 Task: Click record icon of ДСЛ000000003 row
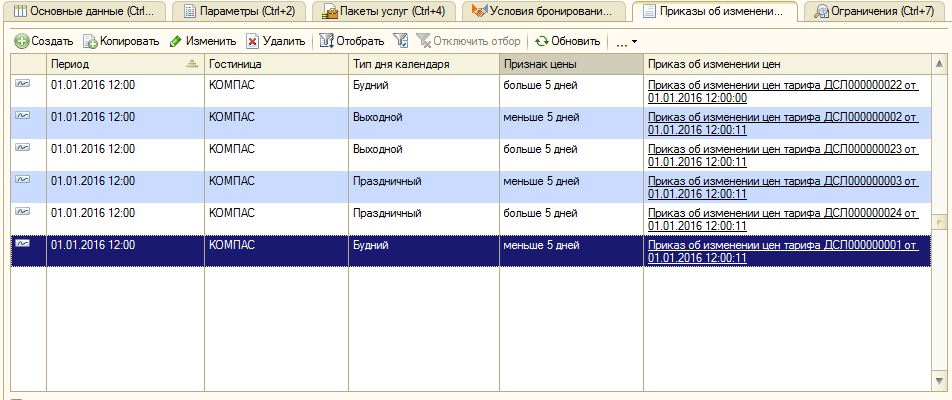pos(22,180)
